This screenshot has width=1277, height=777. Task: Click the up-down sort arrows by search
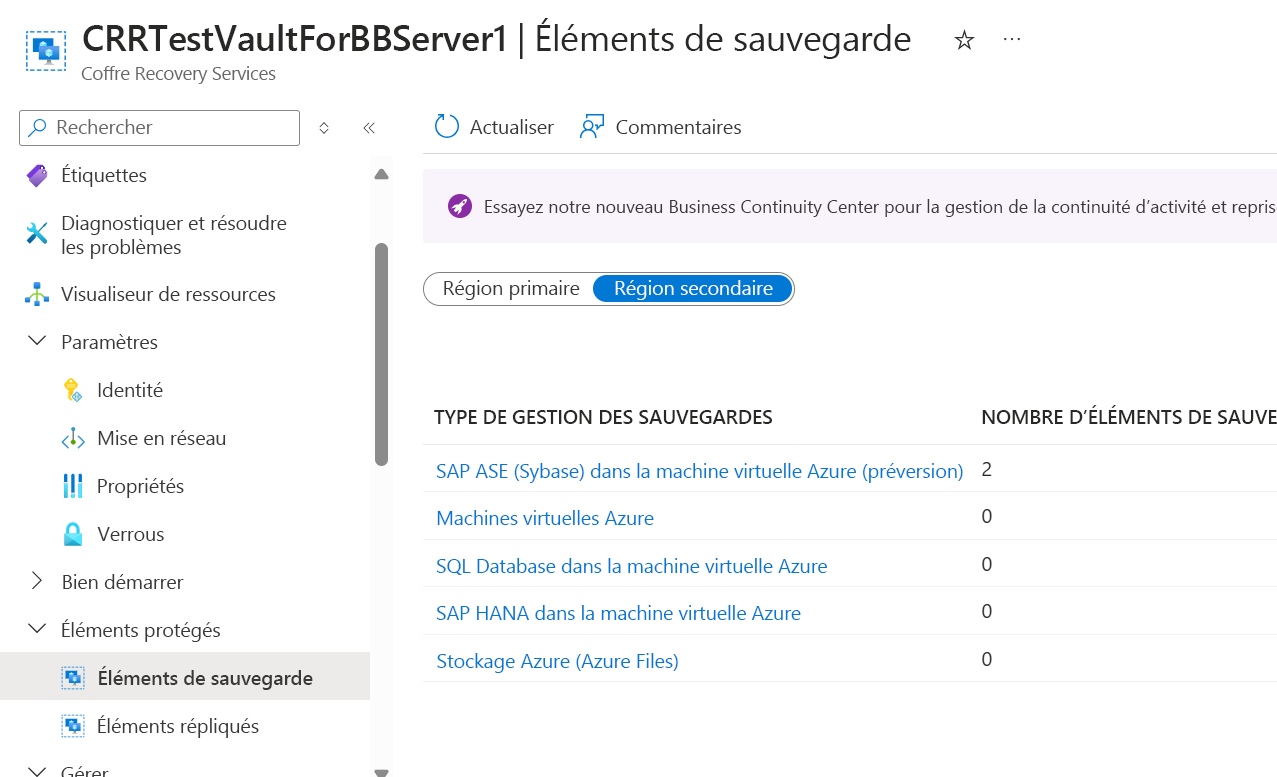pyautogui.click(x=324, y=128)
